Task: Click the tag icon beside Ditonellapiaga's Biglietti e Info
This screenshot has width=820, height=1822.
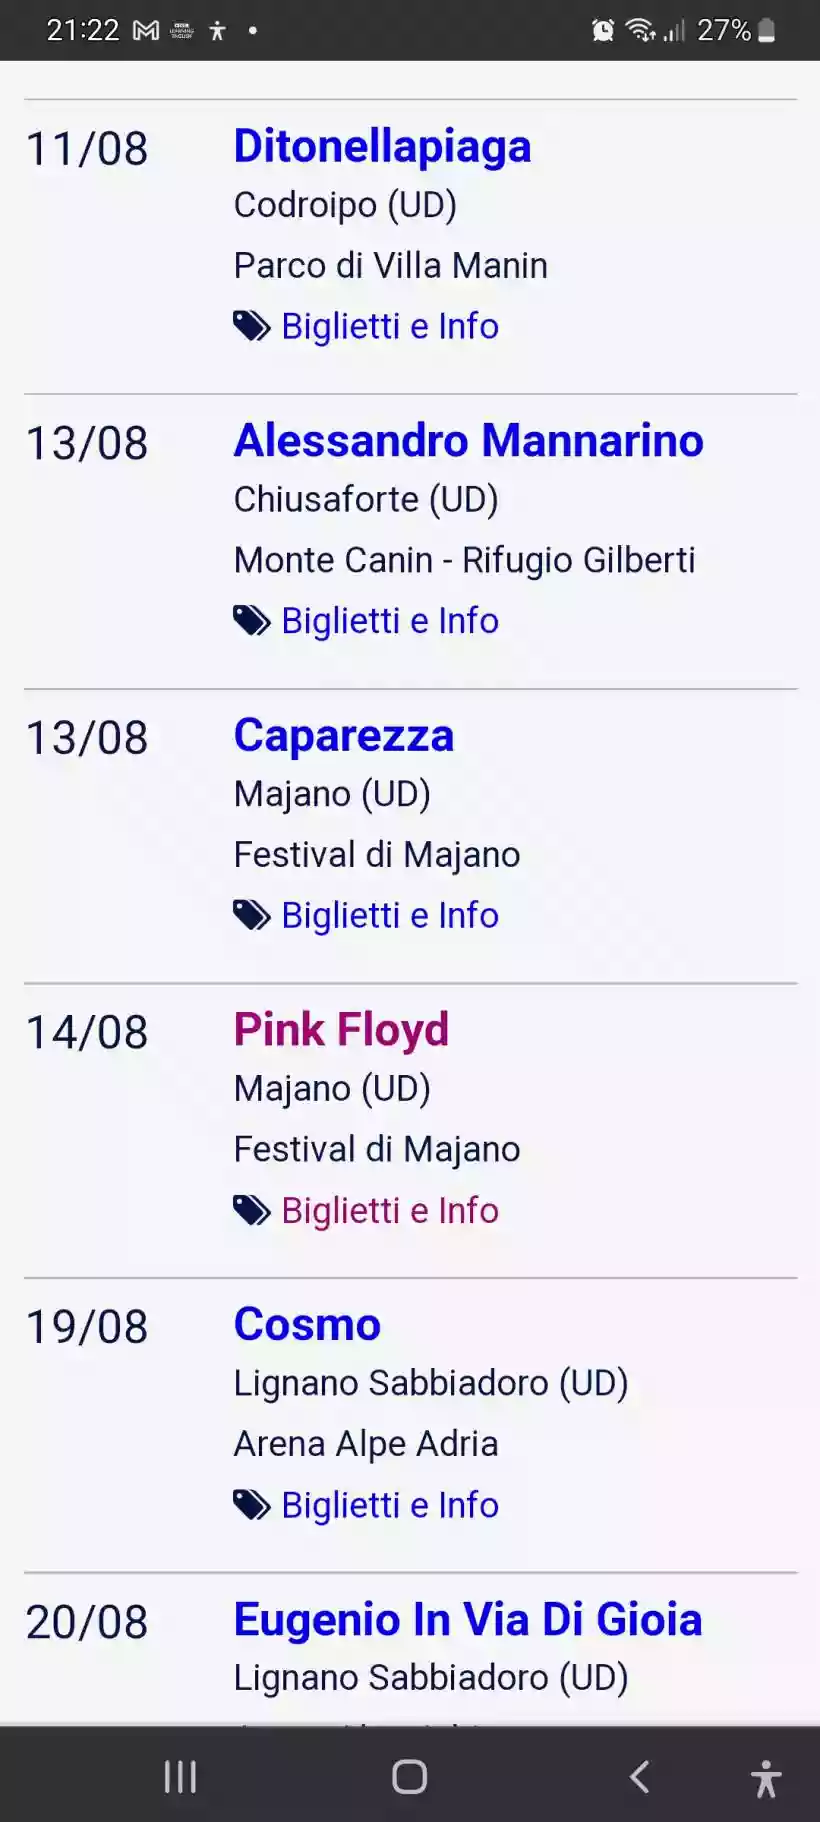Action: pyautogui.click(x=249, y=326)
